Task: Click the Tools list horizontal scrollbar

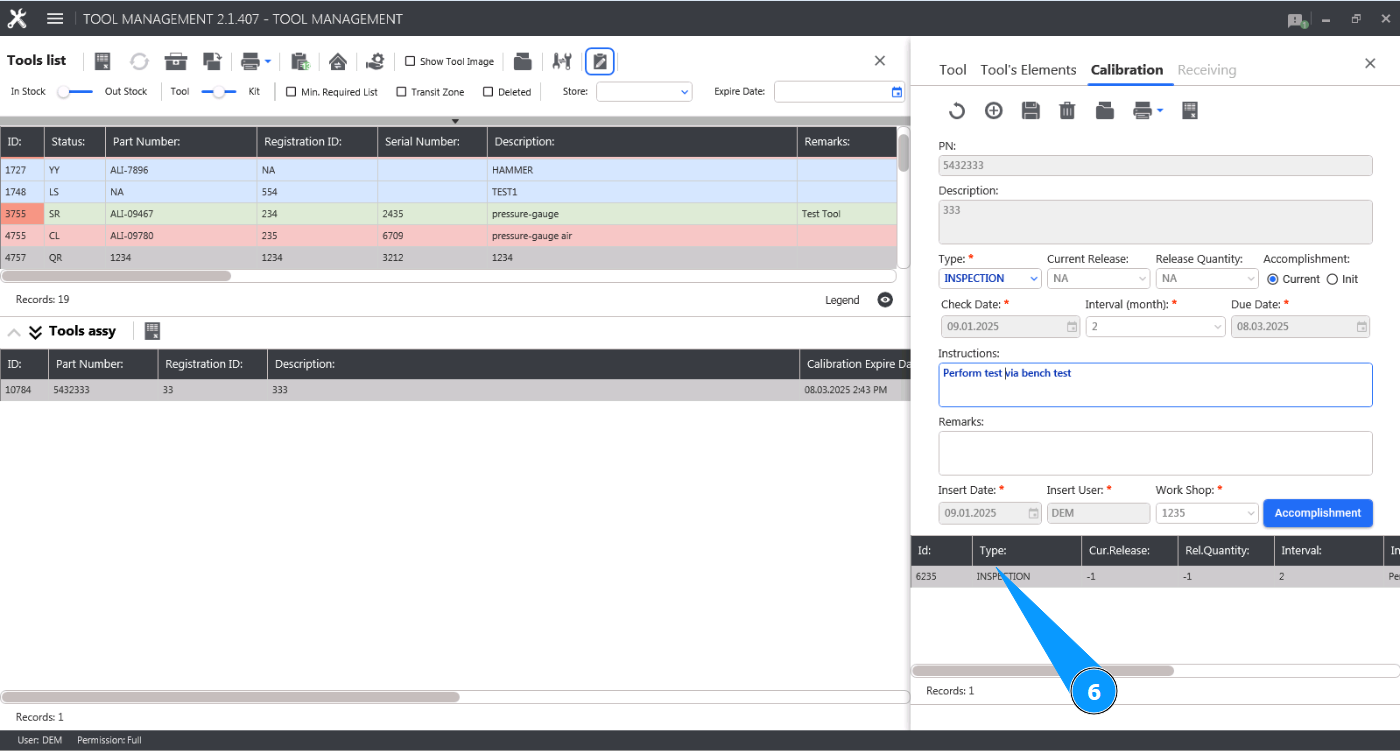Action: [116, 276]
